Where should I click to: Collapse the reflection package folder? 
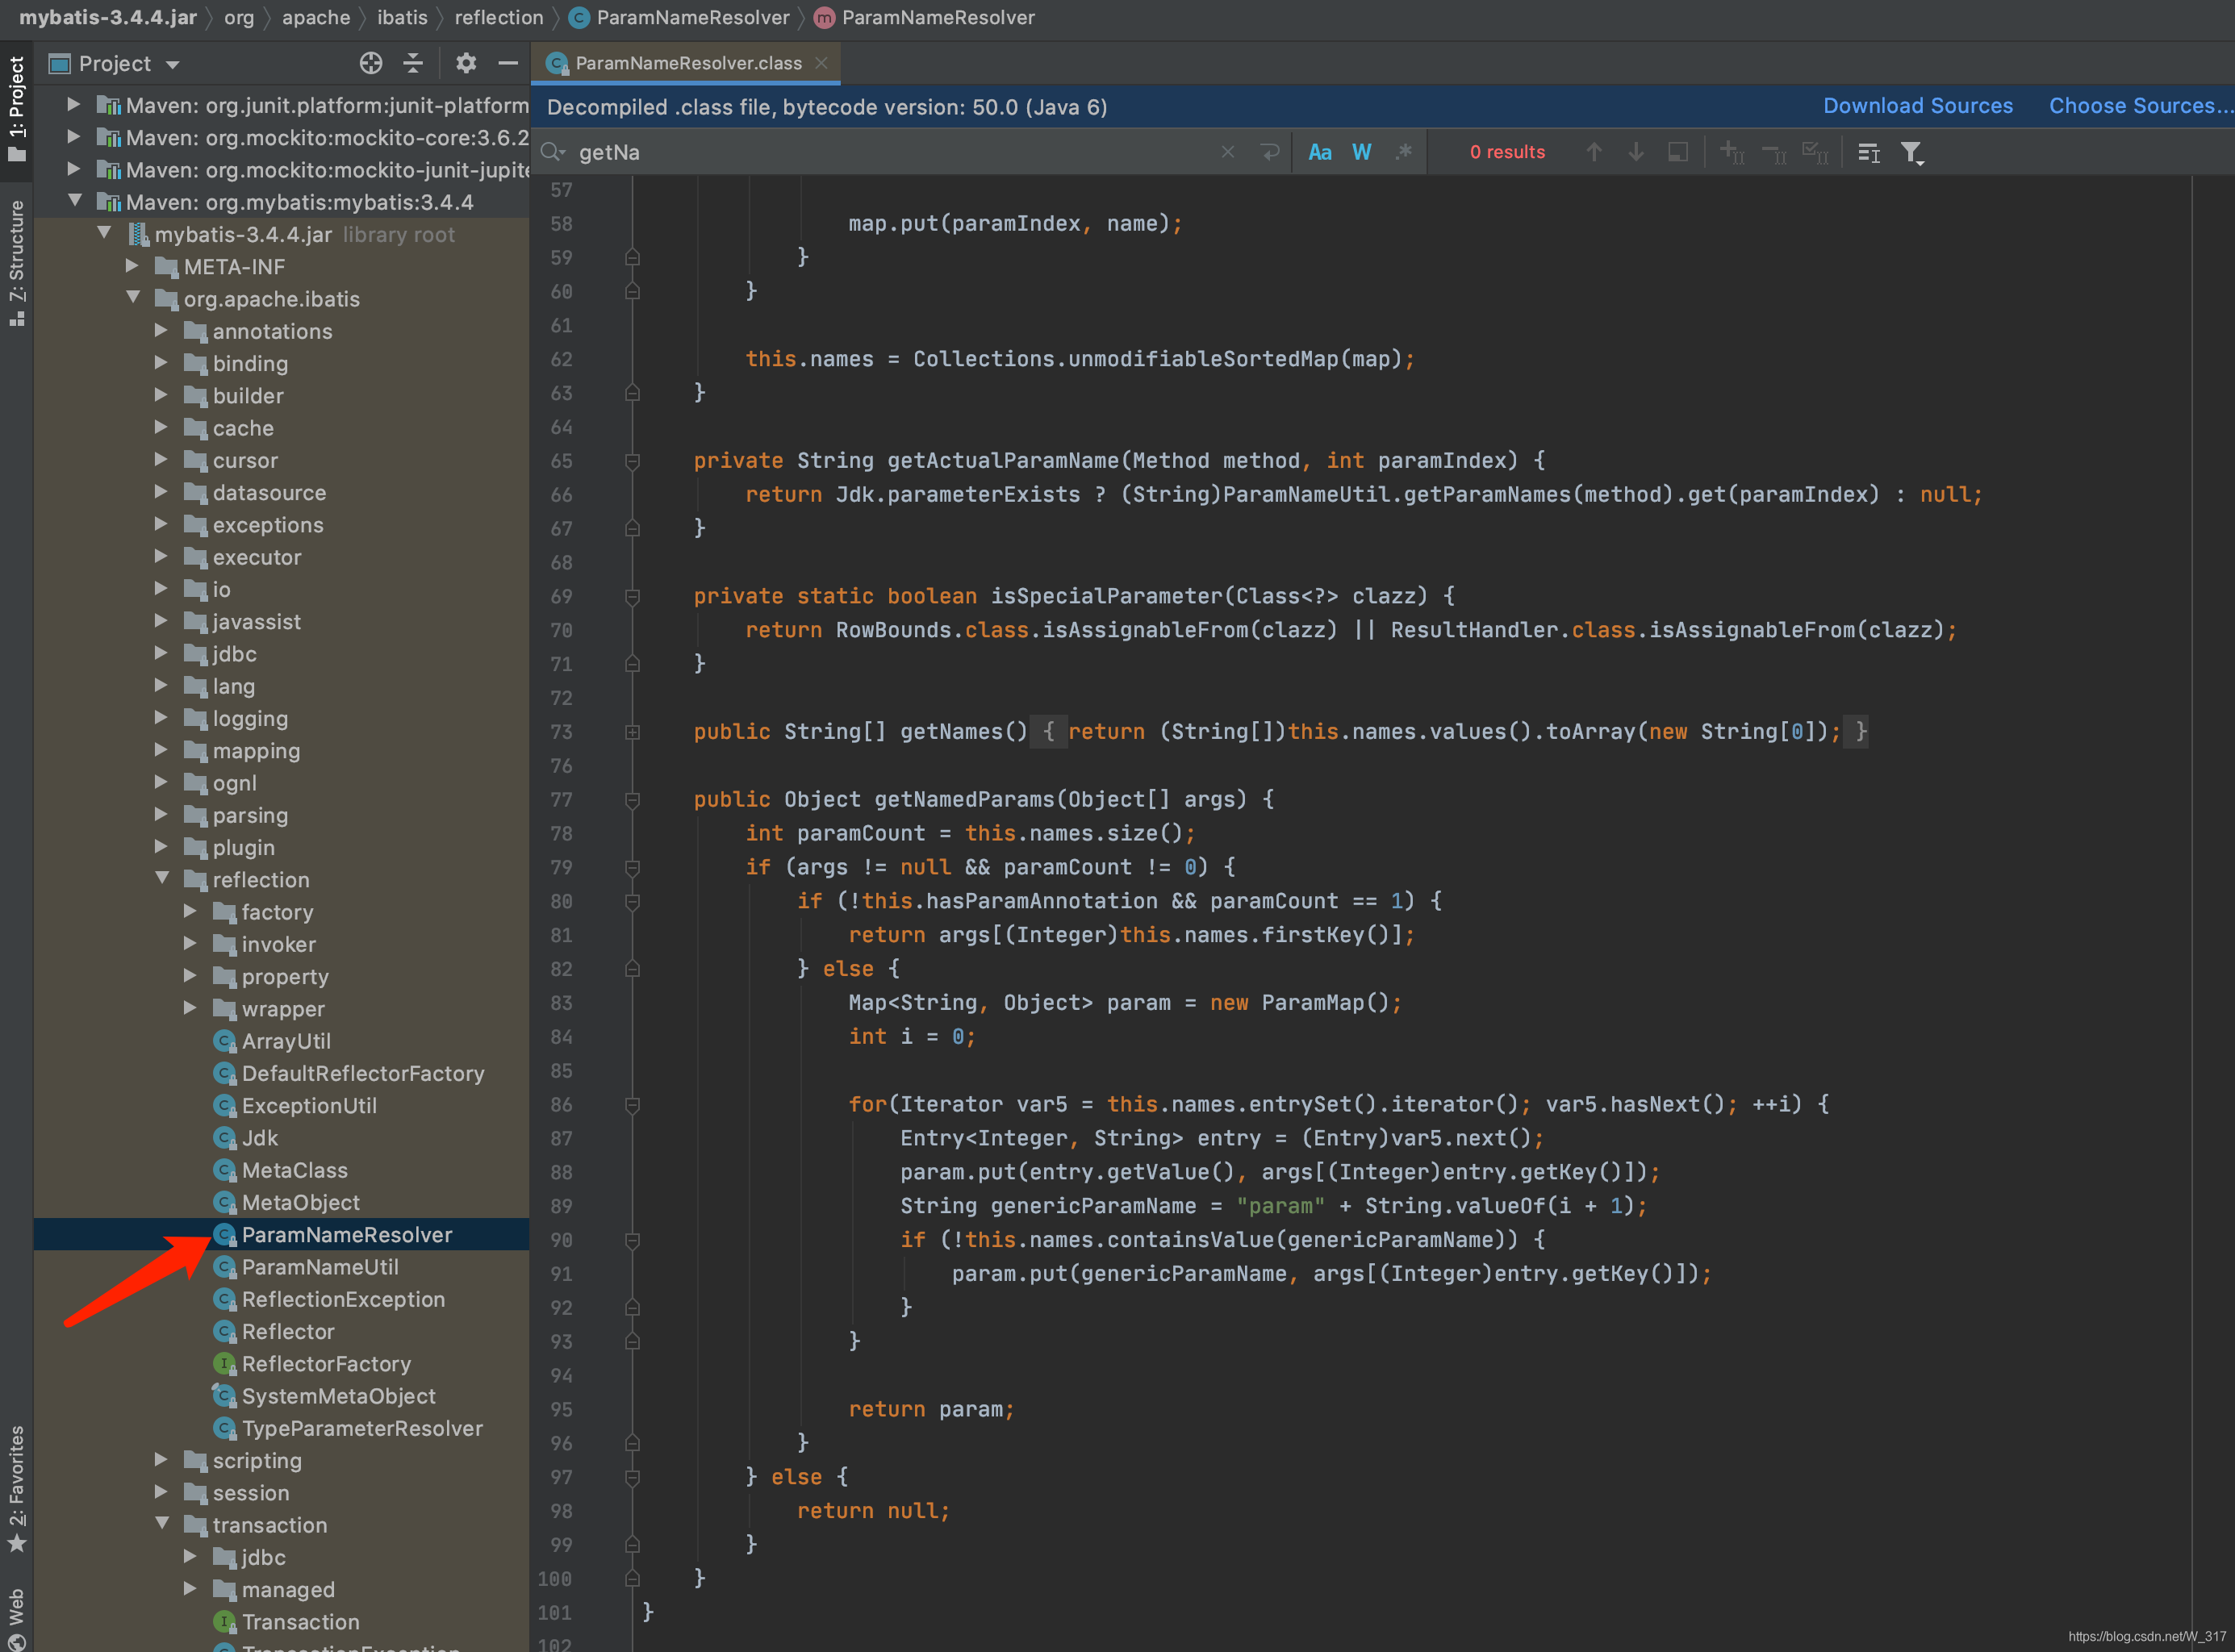click(161, 879)
